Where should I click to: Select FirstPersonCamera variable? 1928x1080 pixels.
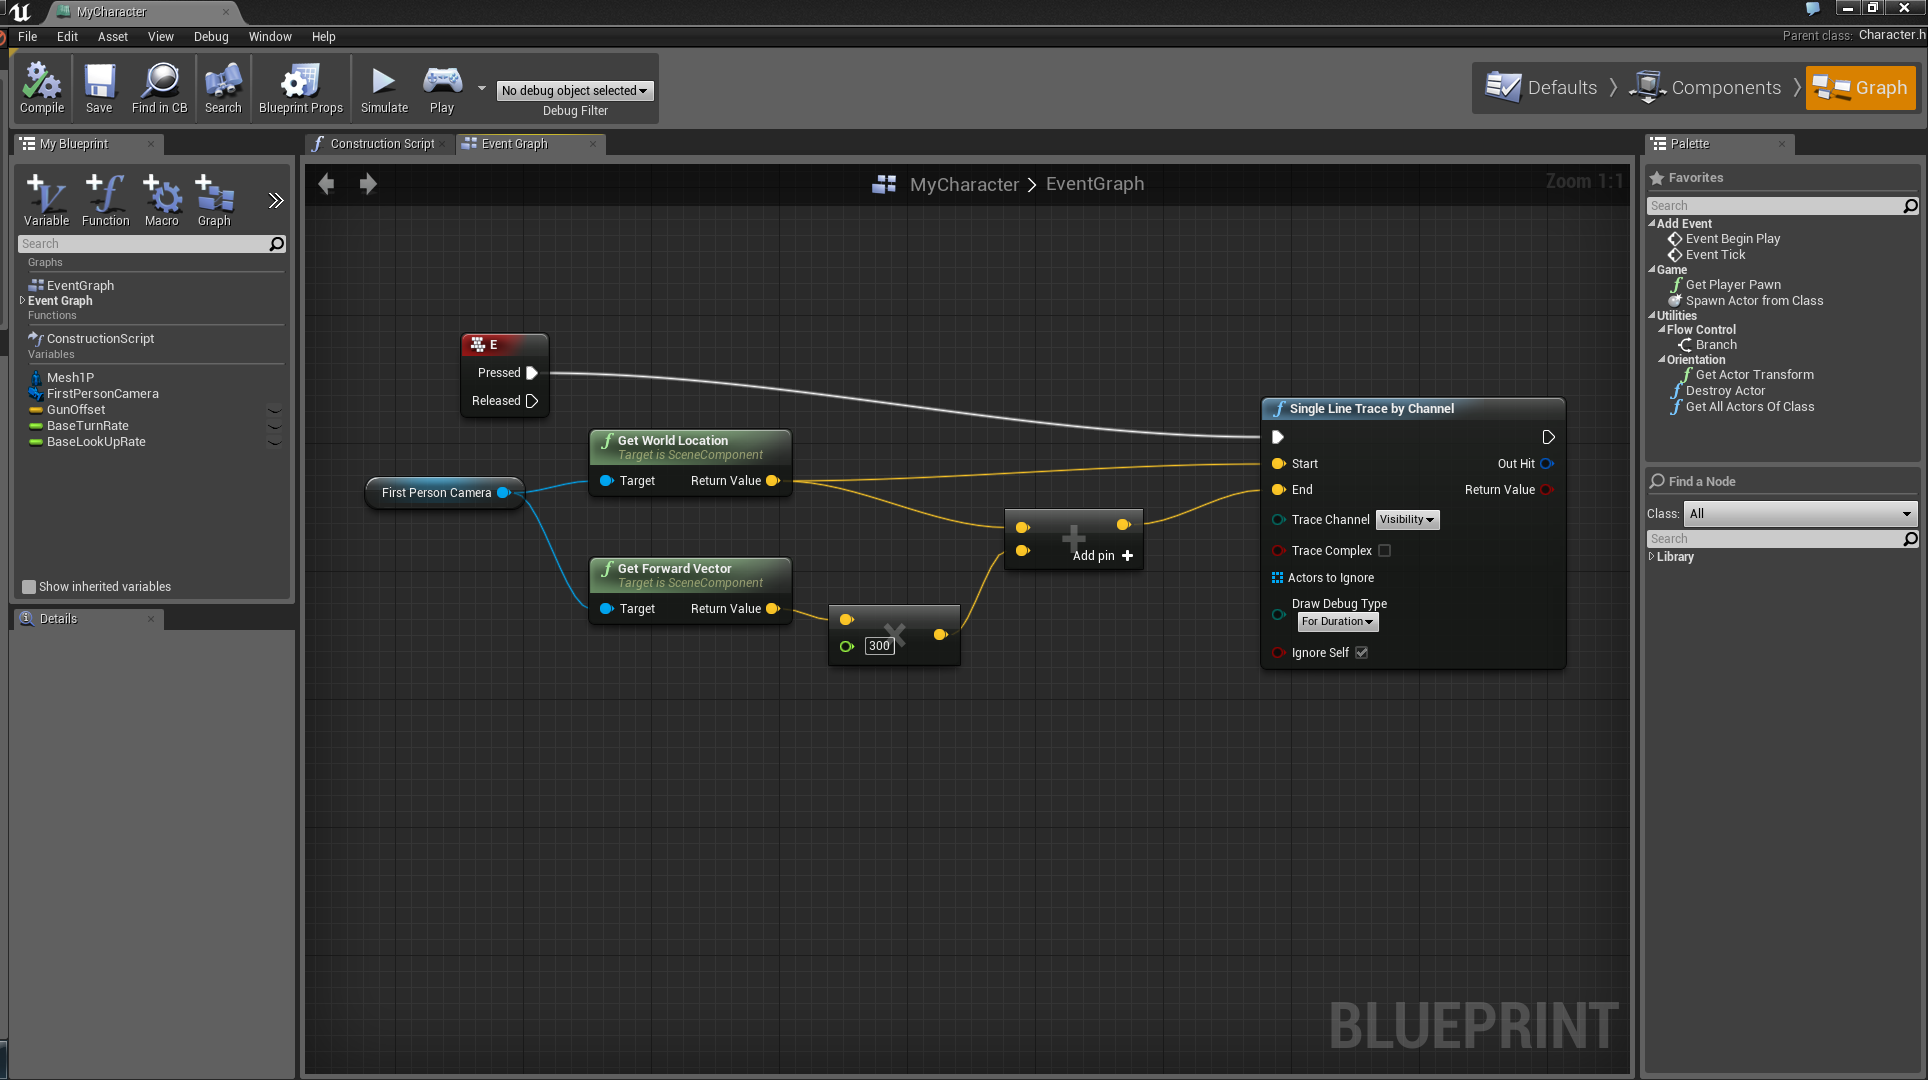tap(102, 394)
